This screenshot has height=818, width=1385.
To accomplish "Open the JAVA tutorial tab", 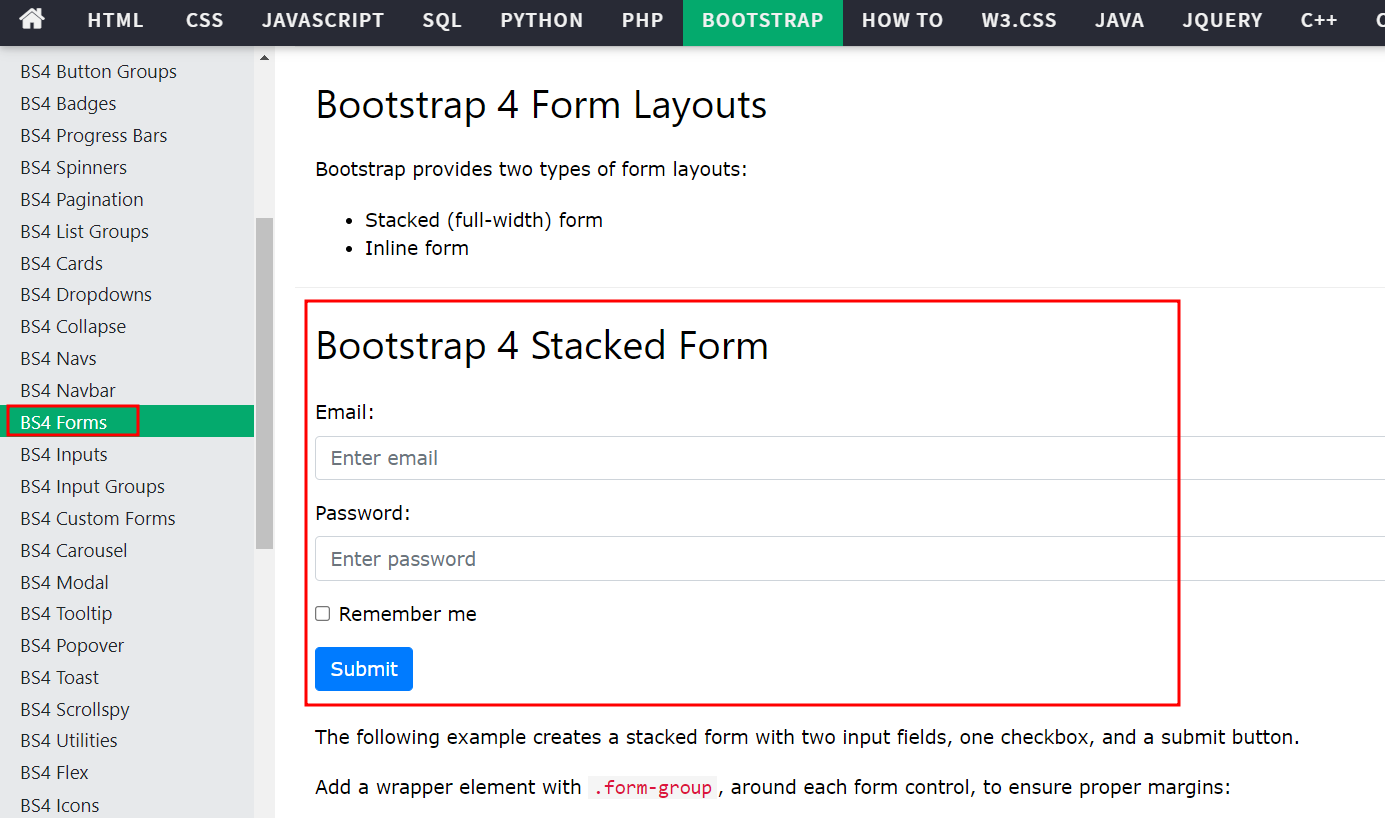I will pos(1119,20).
